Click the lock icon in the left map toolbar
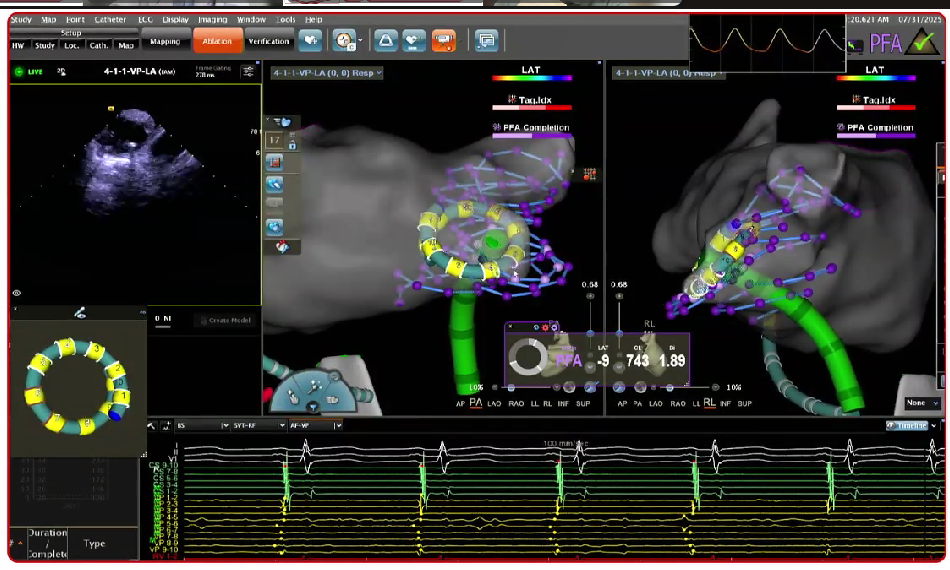This screenshot has width=950, height=570. 292,144
